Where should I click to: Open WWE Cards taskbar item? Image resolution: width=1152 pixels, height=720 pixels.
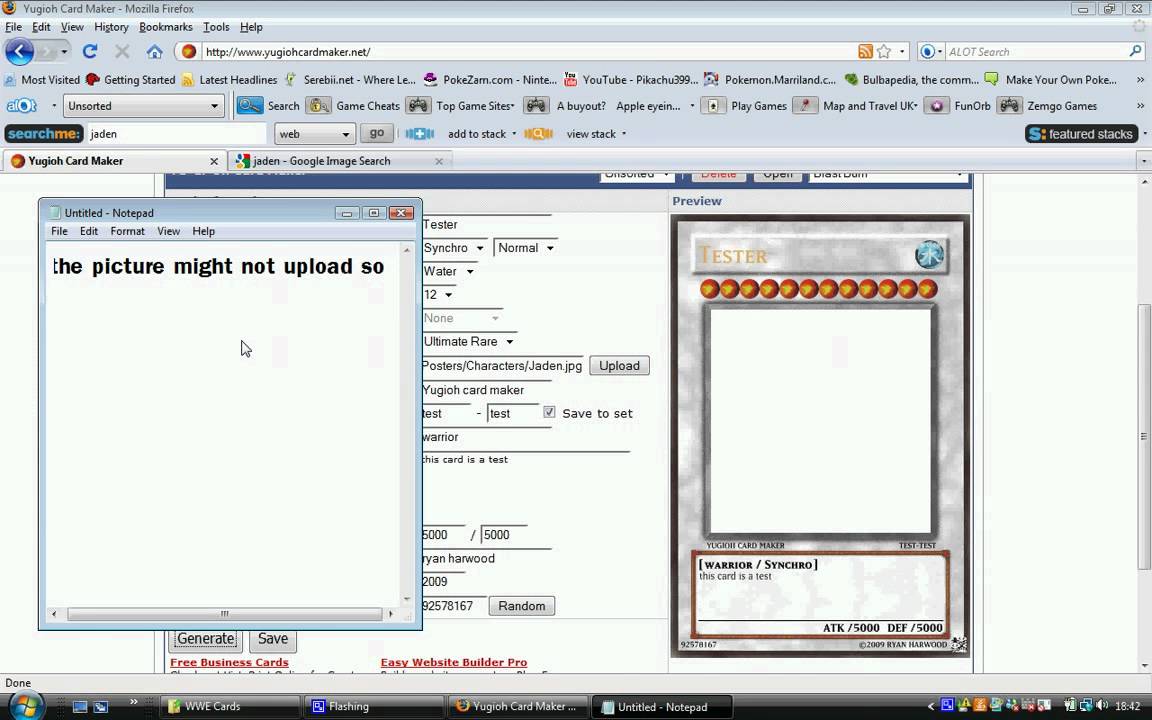229,706
